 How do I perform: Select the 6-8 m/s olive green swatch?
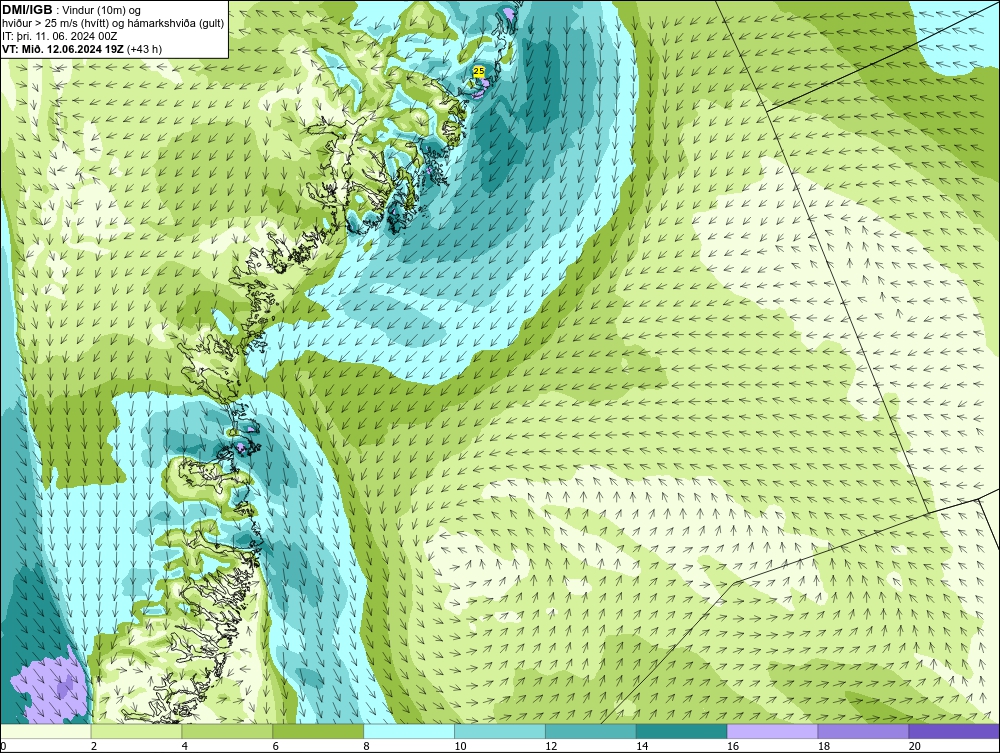(x=318, y=731)
